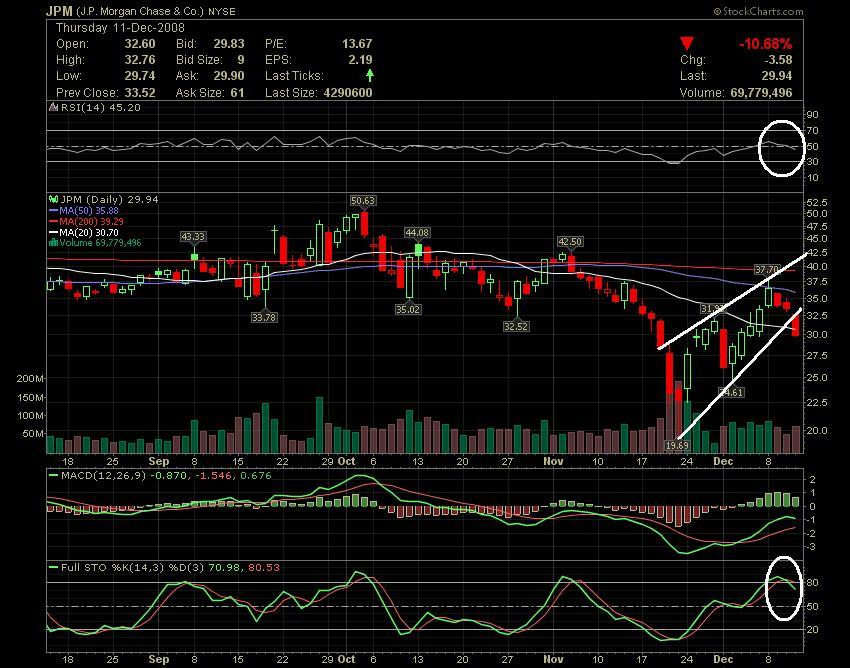This screenshot has width=850, height=668.
Task: Click the red down triangle change indicator
Action: point(687,44)
